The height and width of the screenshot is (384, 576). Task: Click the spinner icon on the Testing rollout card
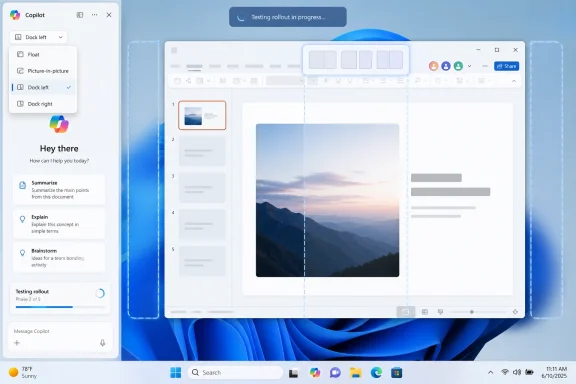click(100, 293)
